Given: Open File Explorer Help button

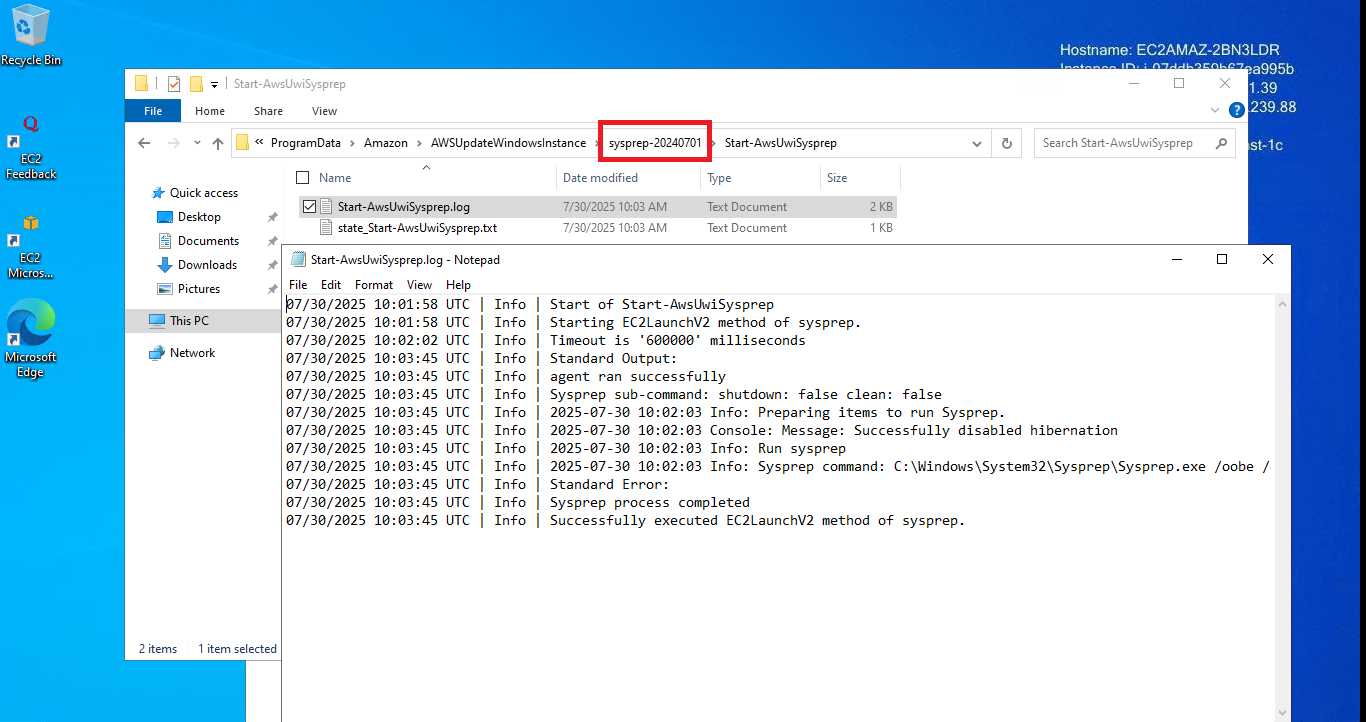Looking at the screenshot, I should tap(1237, 110).
